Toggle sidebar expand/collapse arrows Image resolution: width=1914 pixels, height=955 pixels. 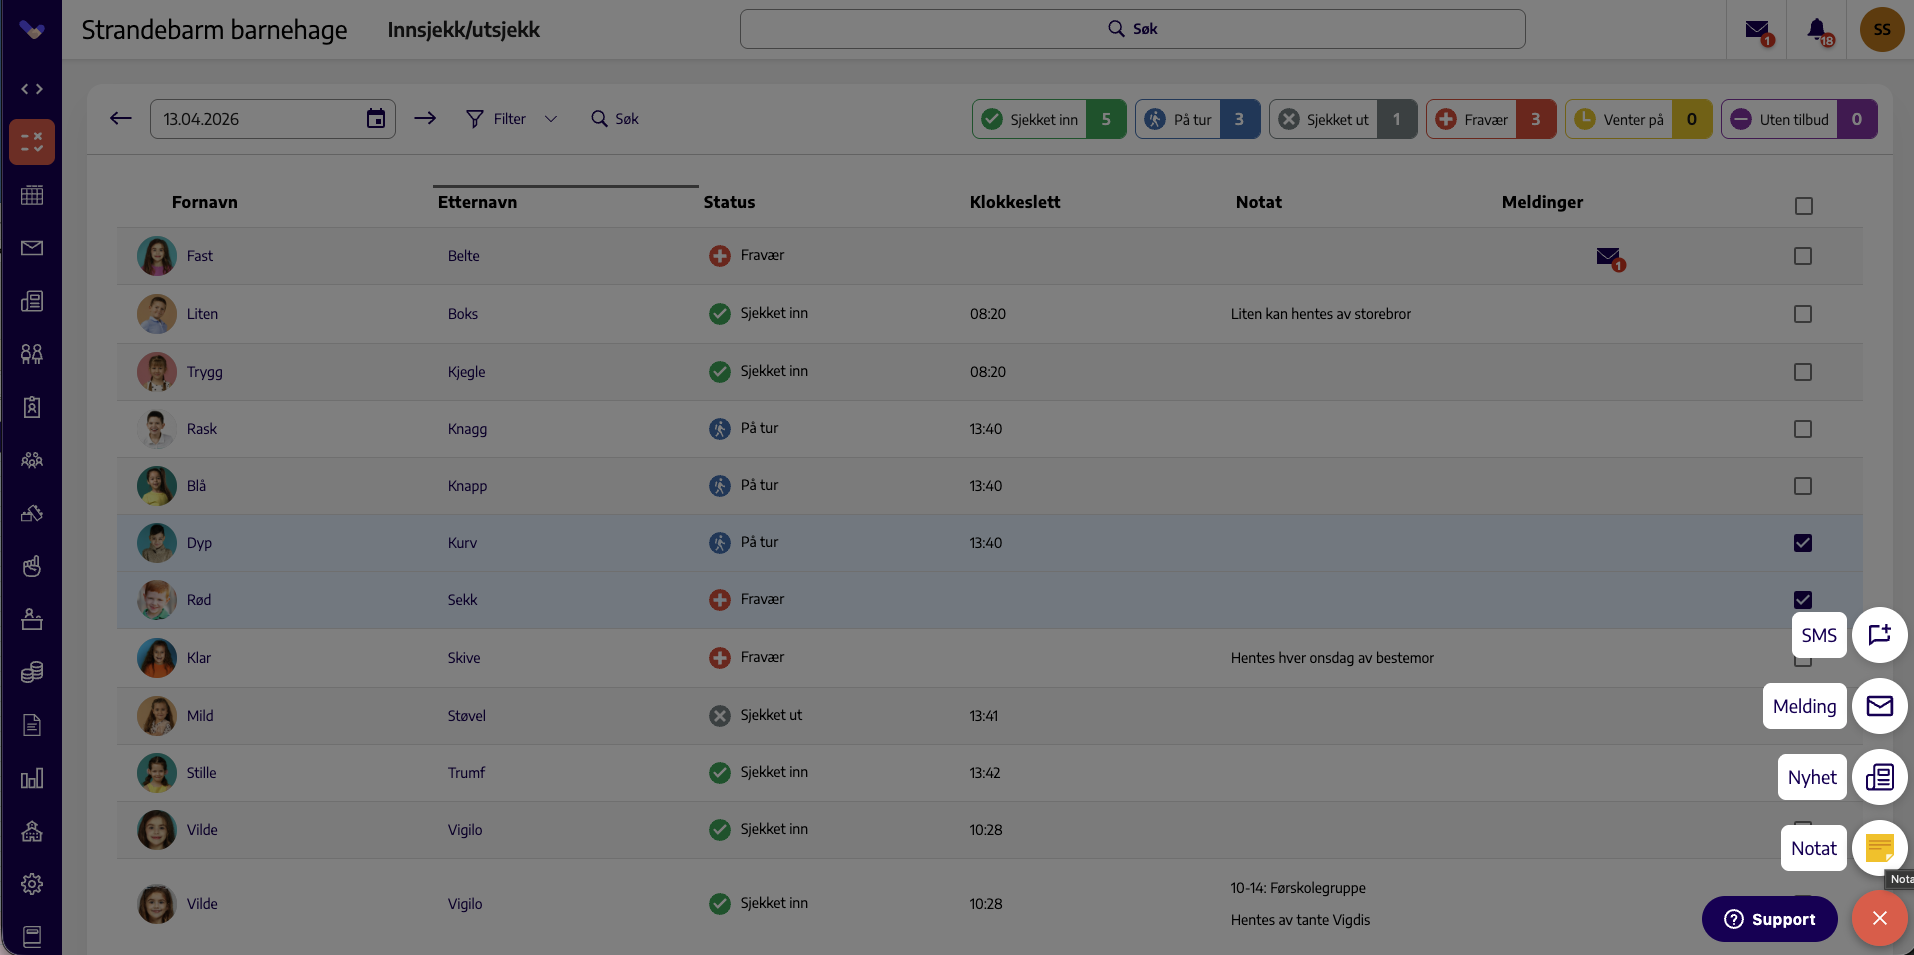[x=32, y=89]
